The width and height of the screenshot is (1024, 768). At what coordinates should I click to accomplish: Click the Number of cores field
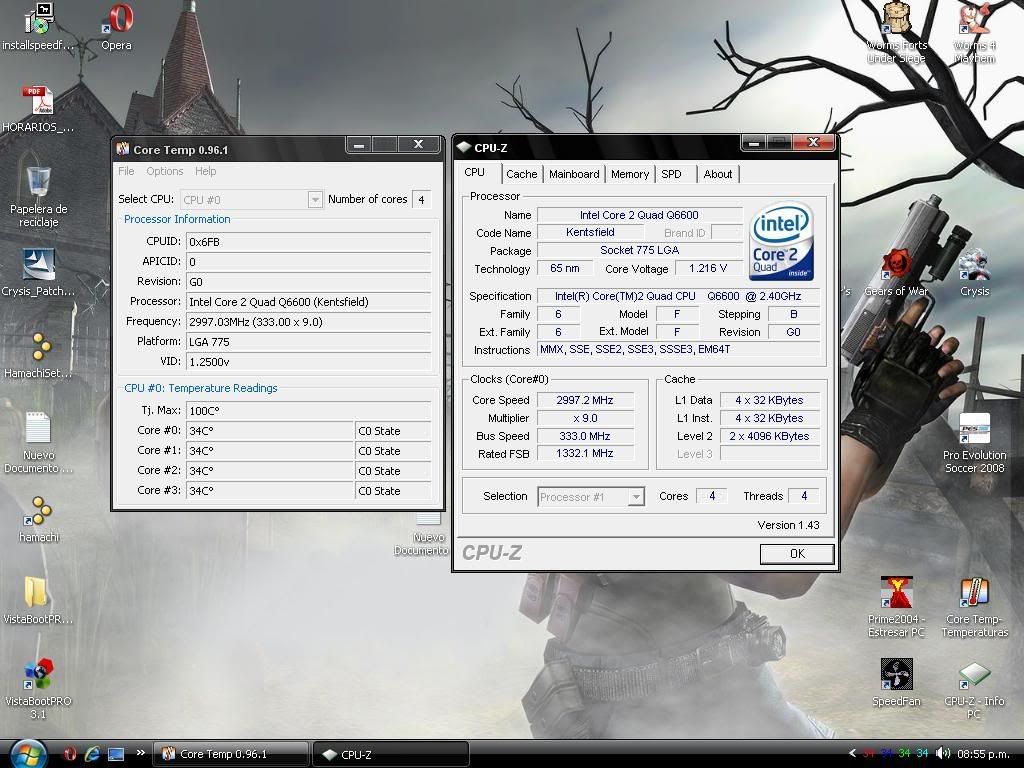tap(421, 199)
